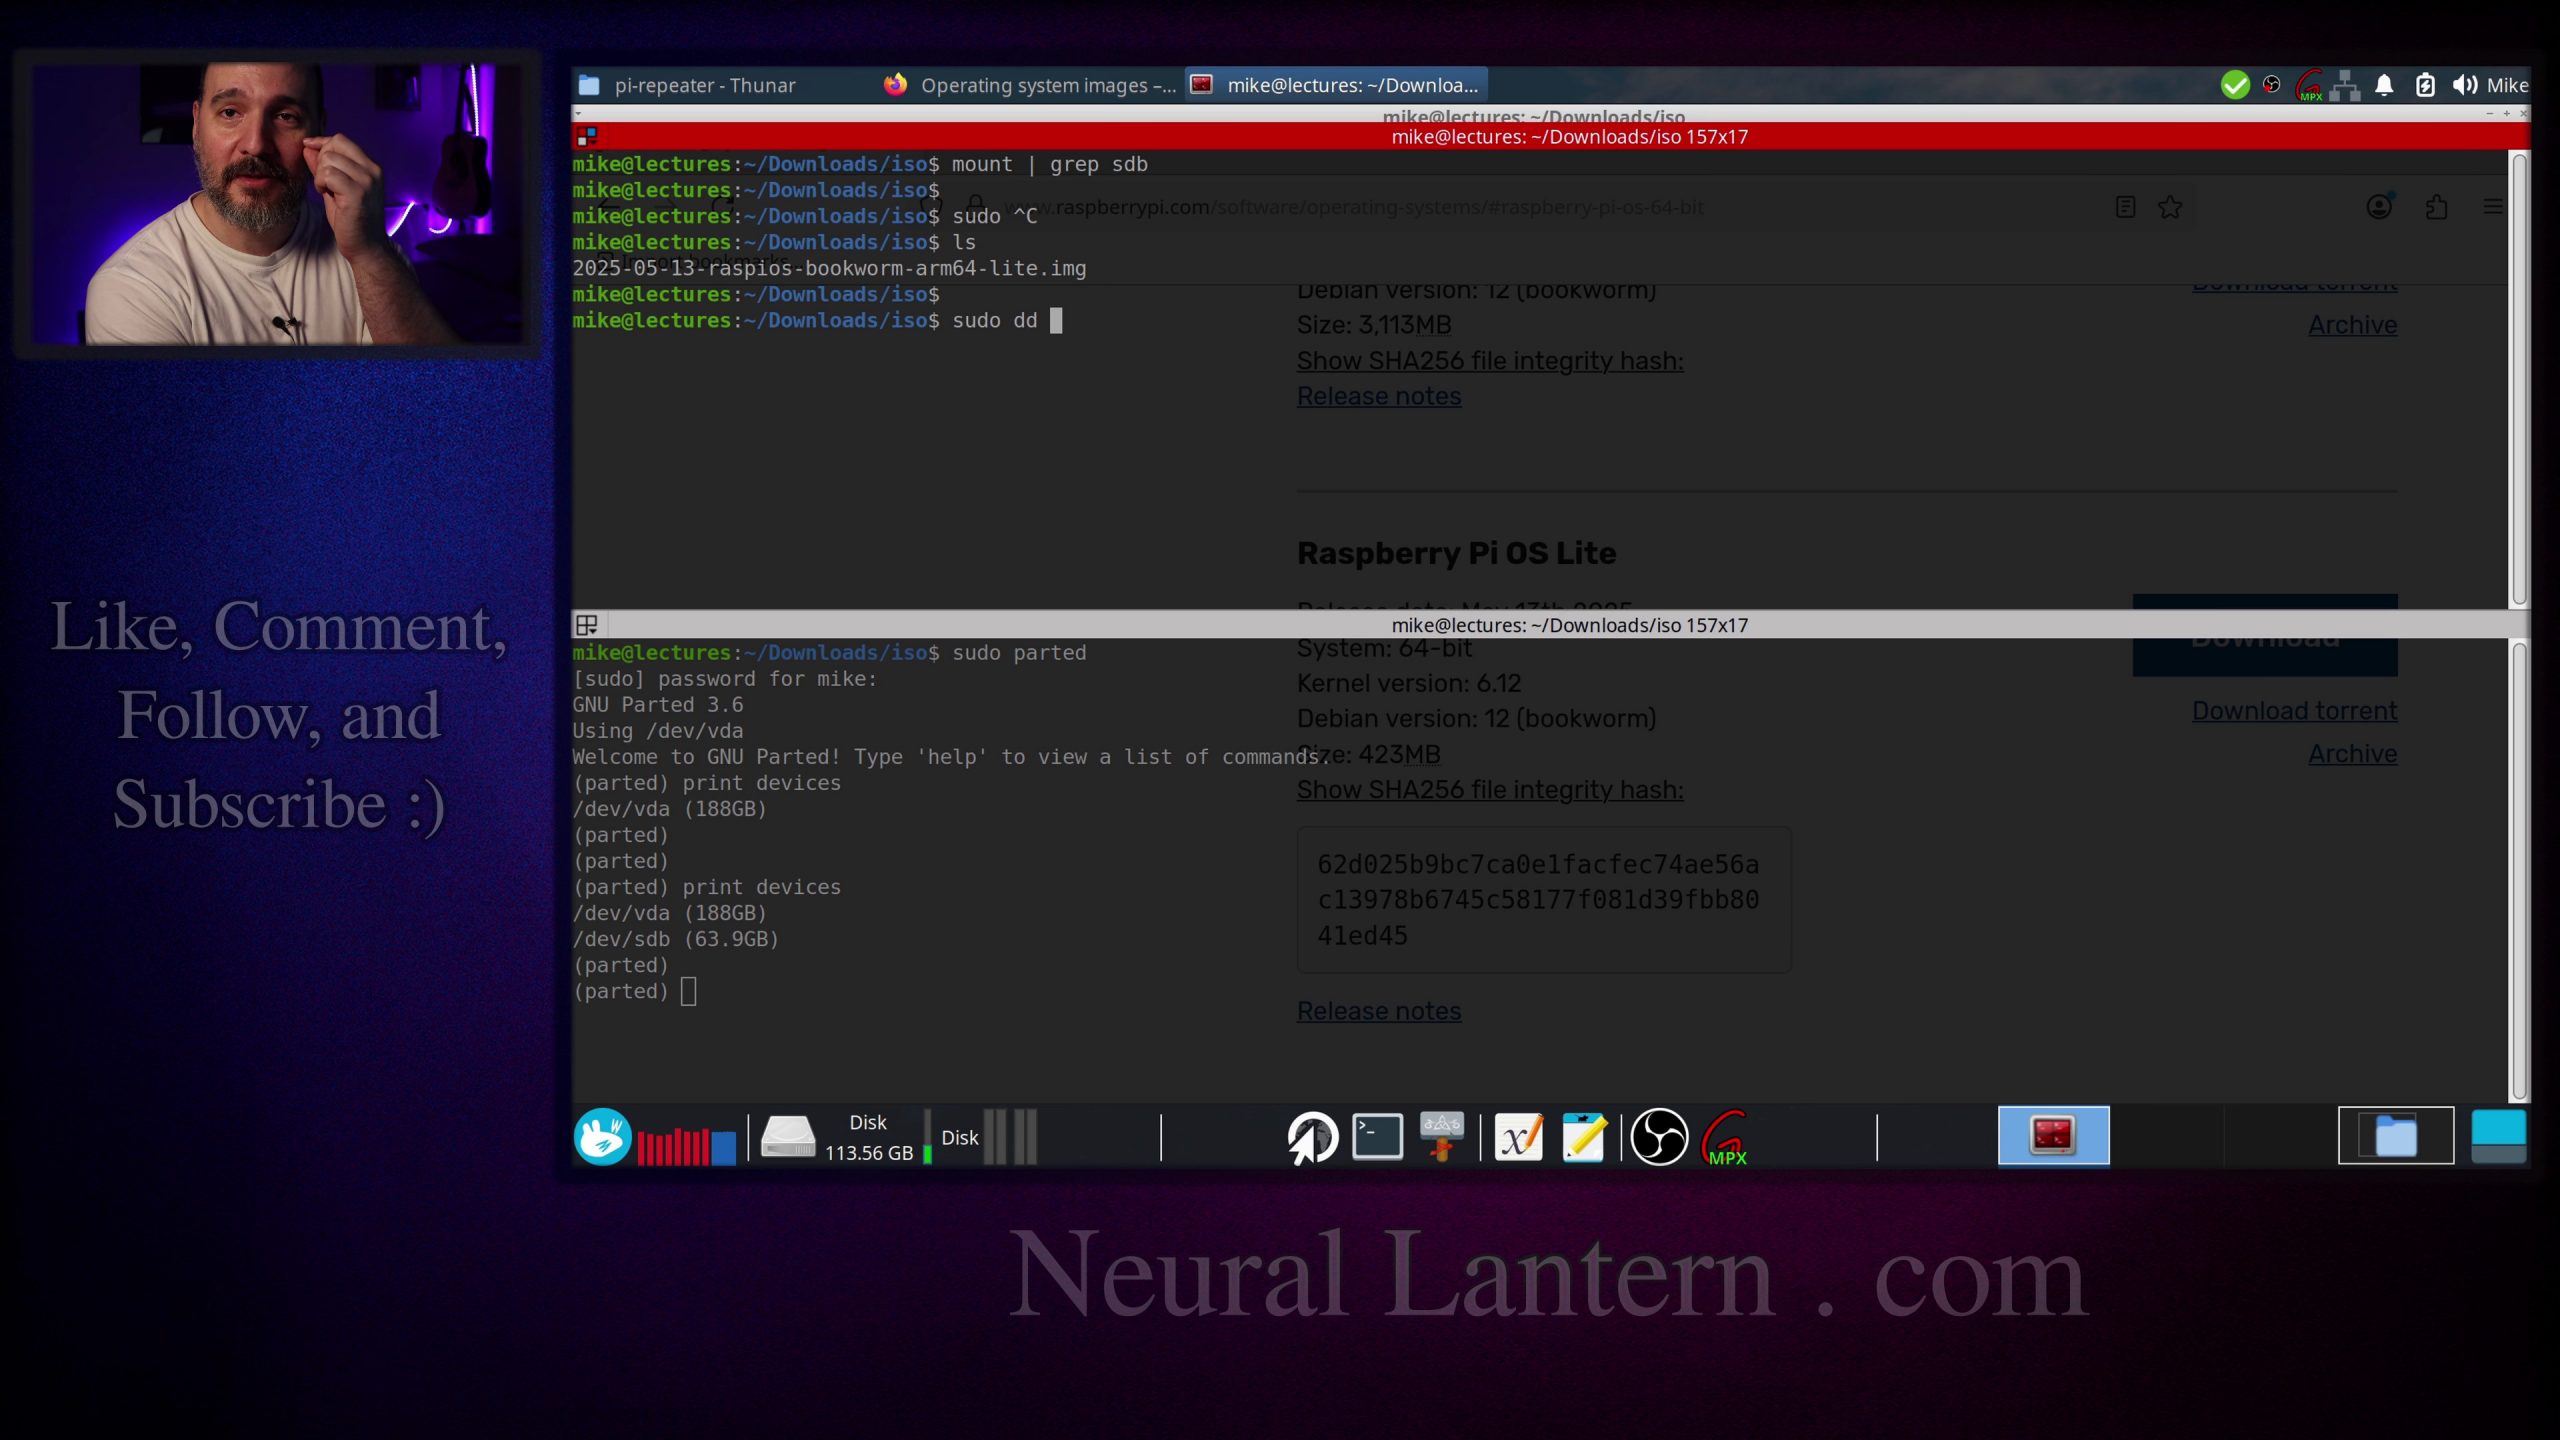Click the last (parted) prompt with cursor
2560x1440 pixels.
point(634,991)
